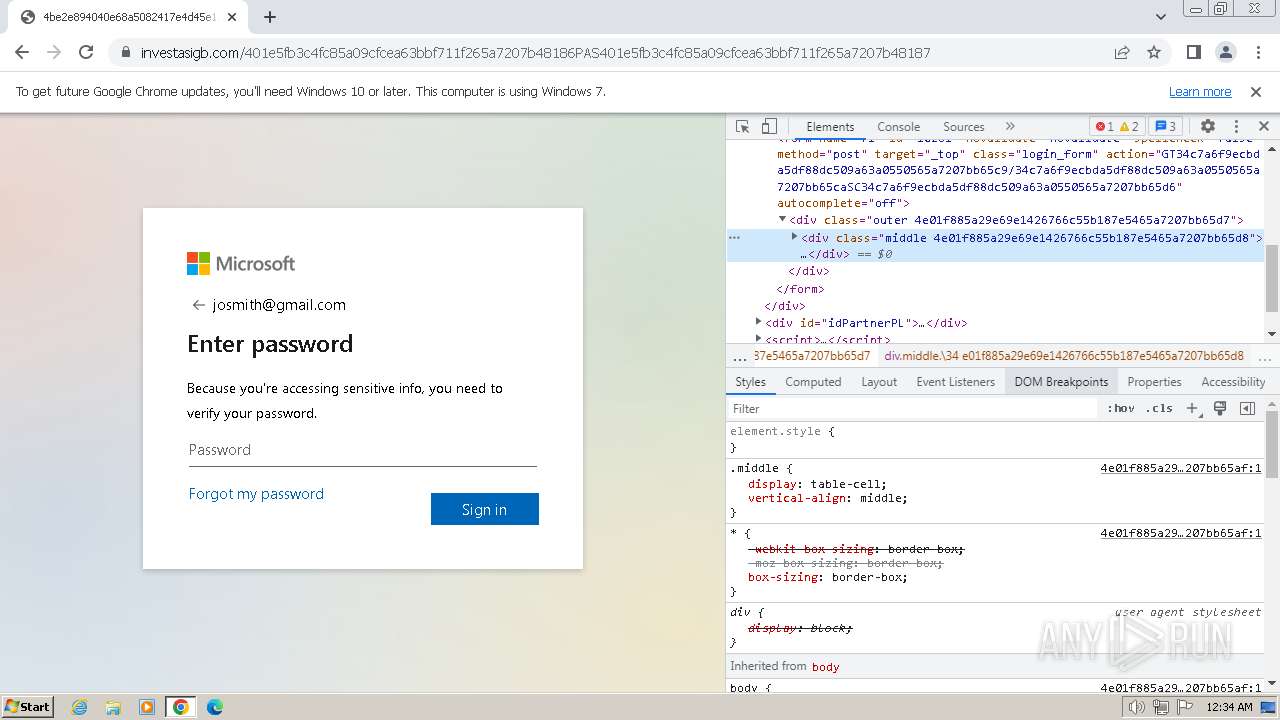
Task: Add new style rule plus icon
Action: (1192, 408)
